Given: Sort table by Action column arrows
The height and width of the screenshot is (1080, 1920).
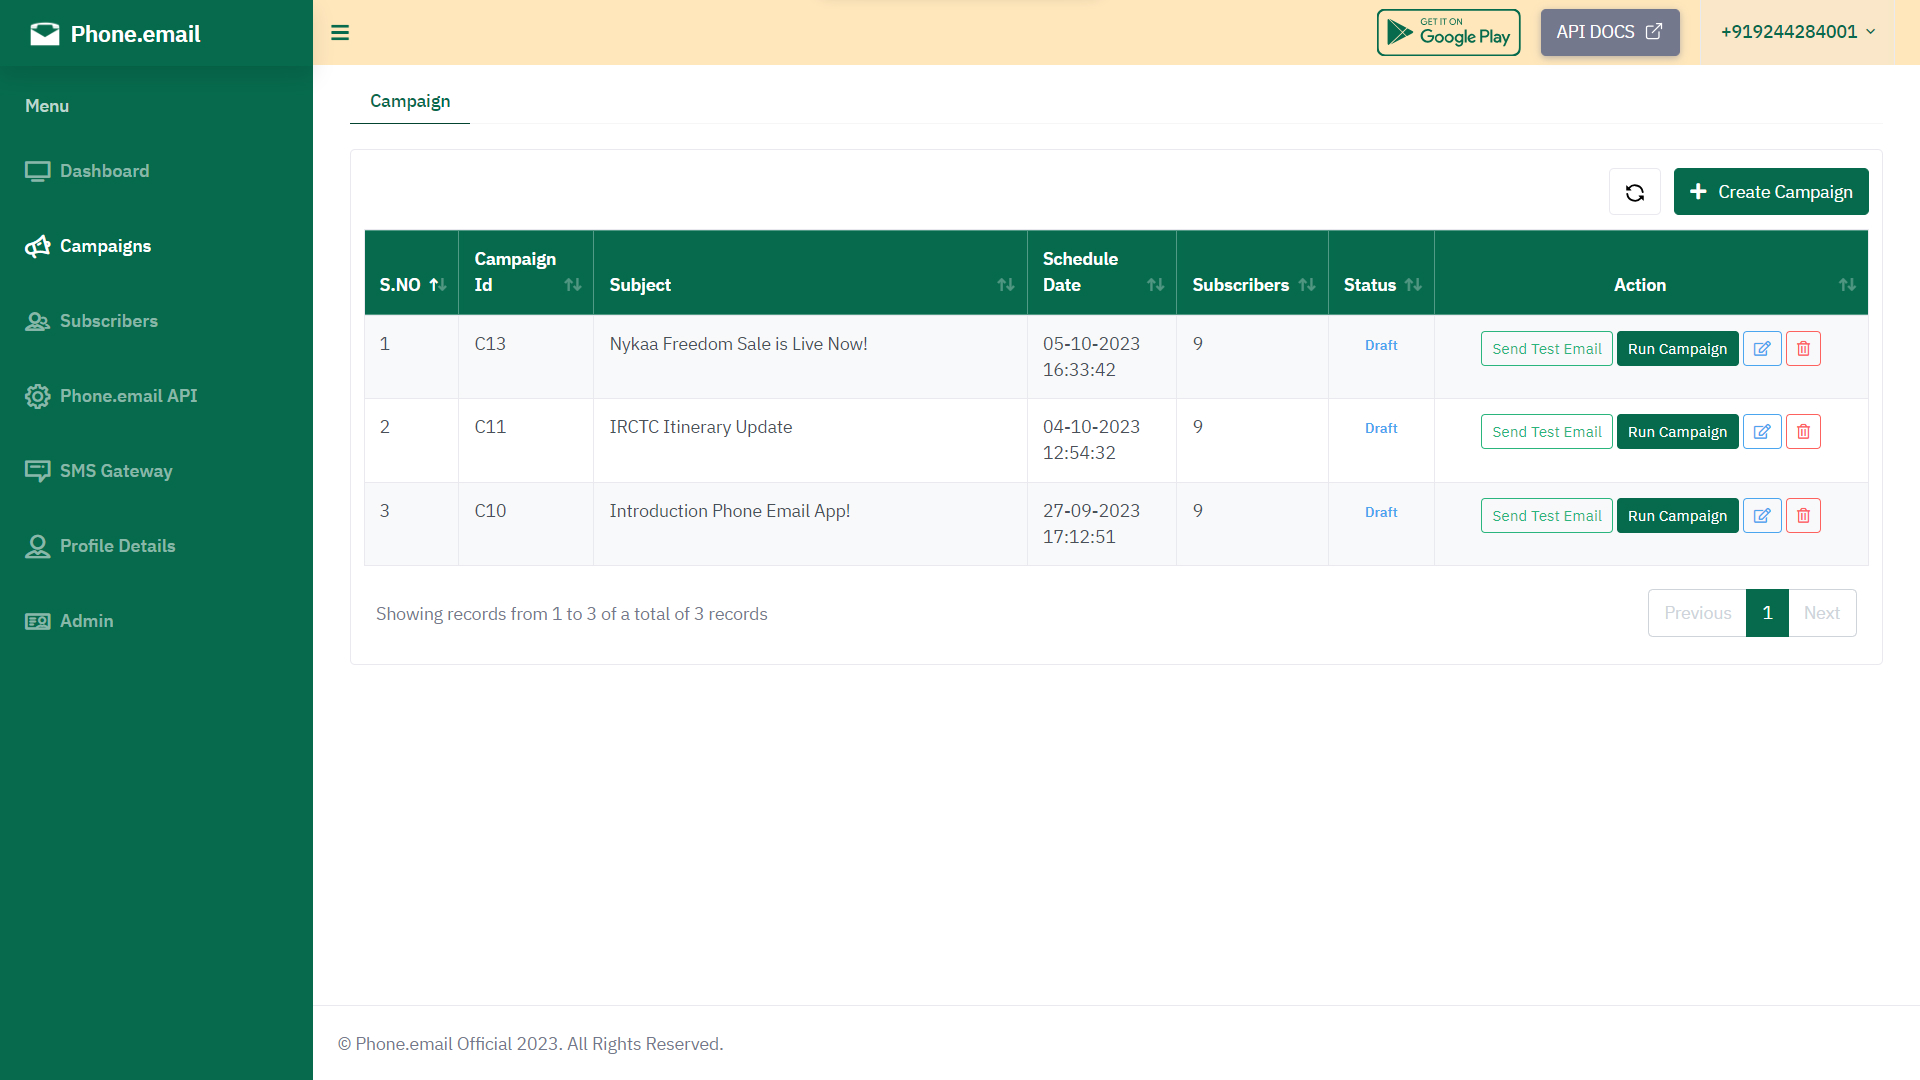Looking at the screenshot, I should pyautogui.click(x=1847, y=285).
